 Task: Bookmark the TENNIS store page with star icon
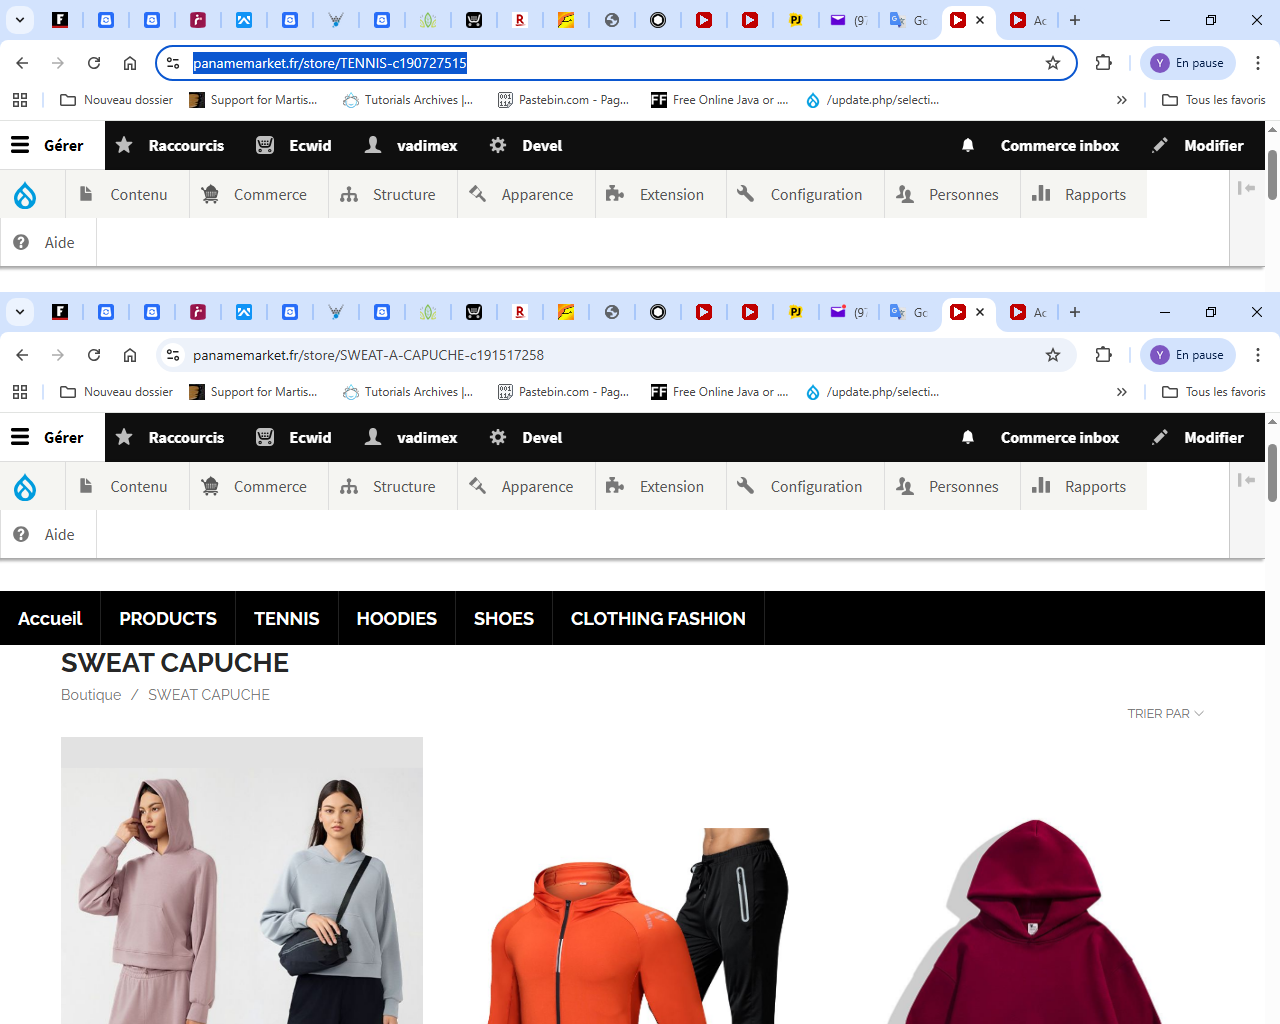pos(1053,63)
